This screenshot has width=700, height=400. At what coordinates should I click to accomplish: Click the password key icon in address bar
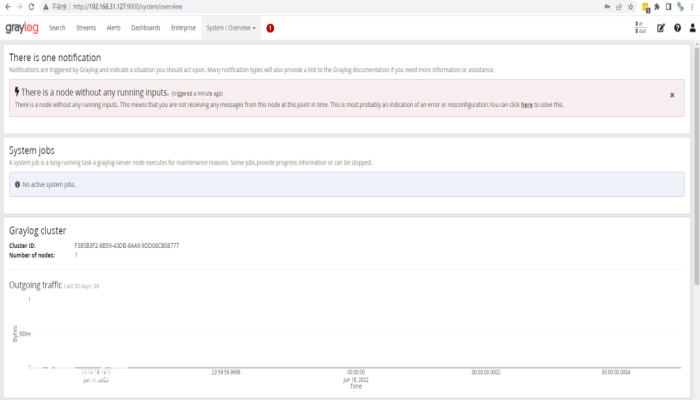[607, 7]
